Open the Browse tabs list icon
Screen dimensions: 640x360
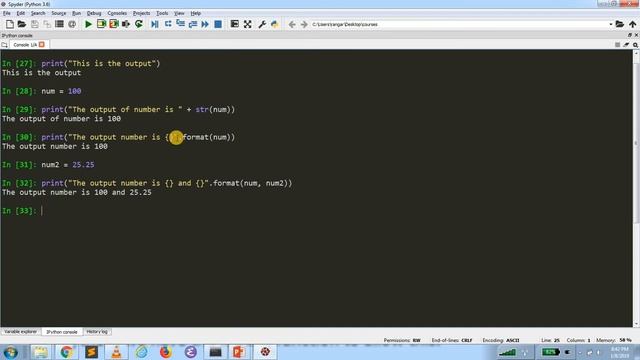tap(60, 24)
